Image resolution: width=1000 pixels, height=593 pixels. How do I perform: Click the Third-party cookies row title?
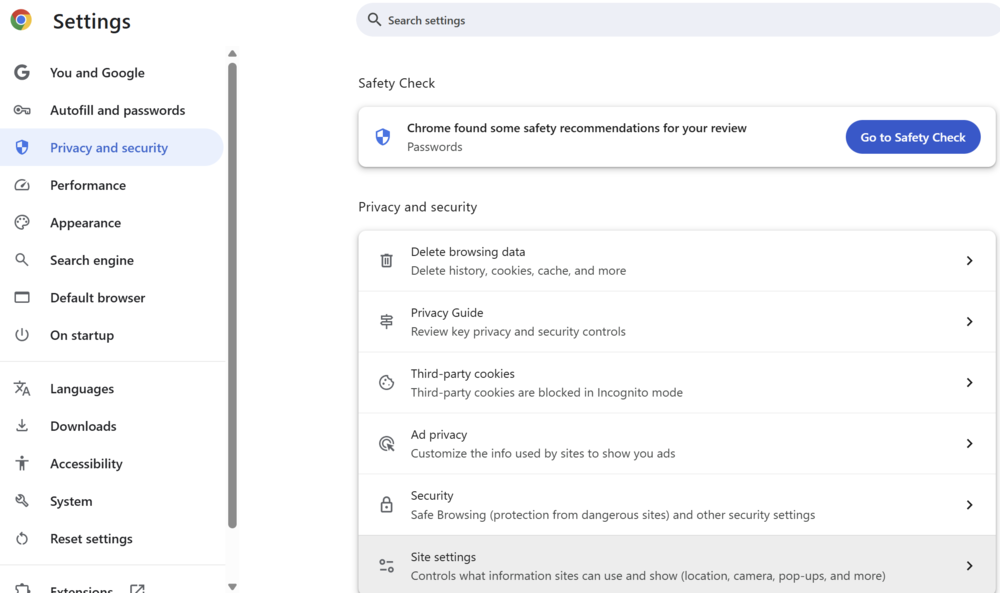point(462,374)
